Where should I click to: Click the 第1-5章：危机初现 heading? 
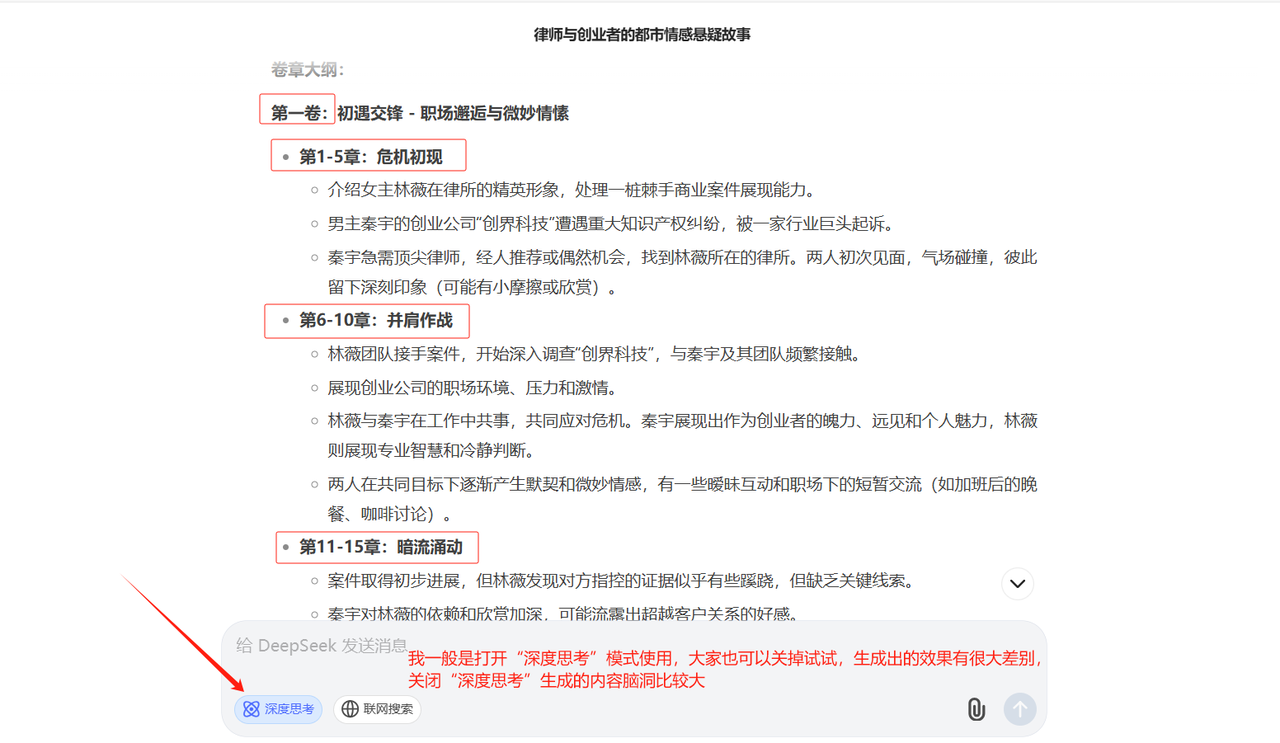[x=371, y=156]
